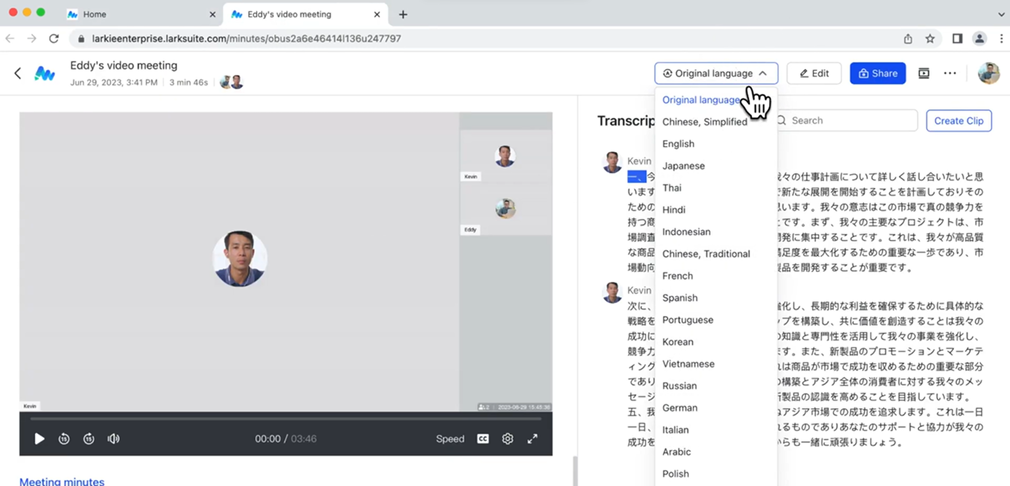Rewind the video 15 seconds
Viewport: 1010px width, 486px height.
coord(64,438)
